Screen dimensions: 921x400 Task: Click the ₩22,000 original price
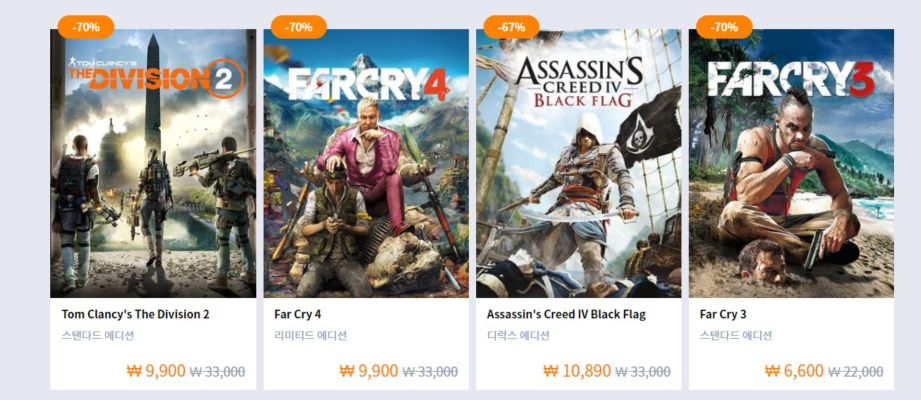click(x=856, y=372)
